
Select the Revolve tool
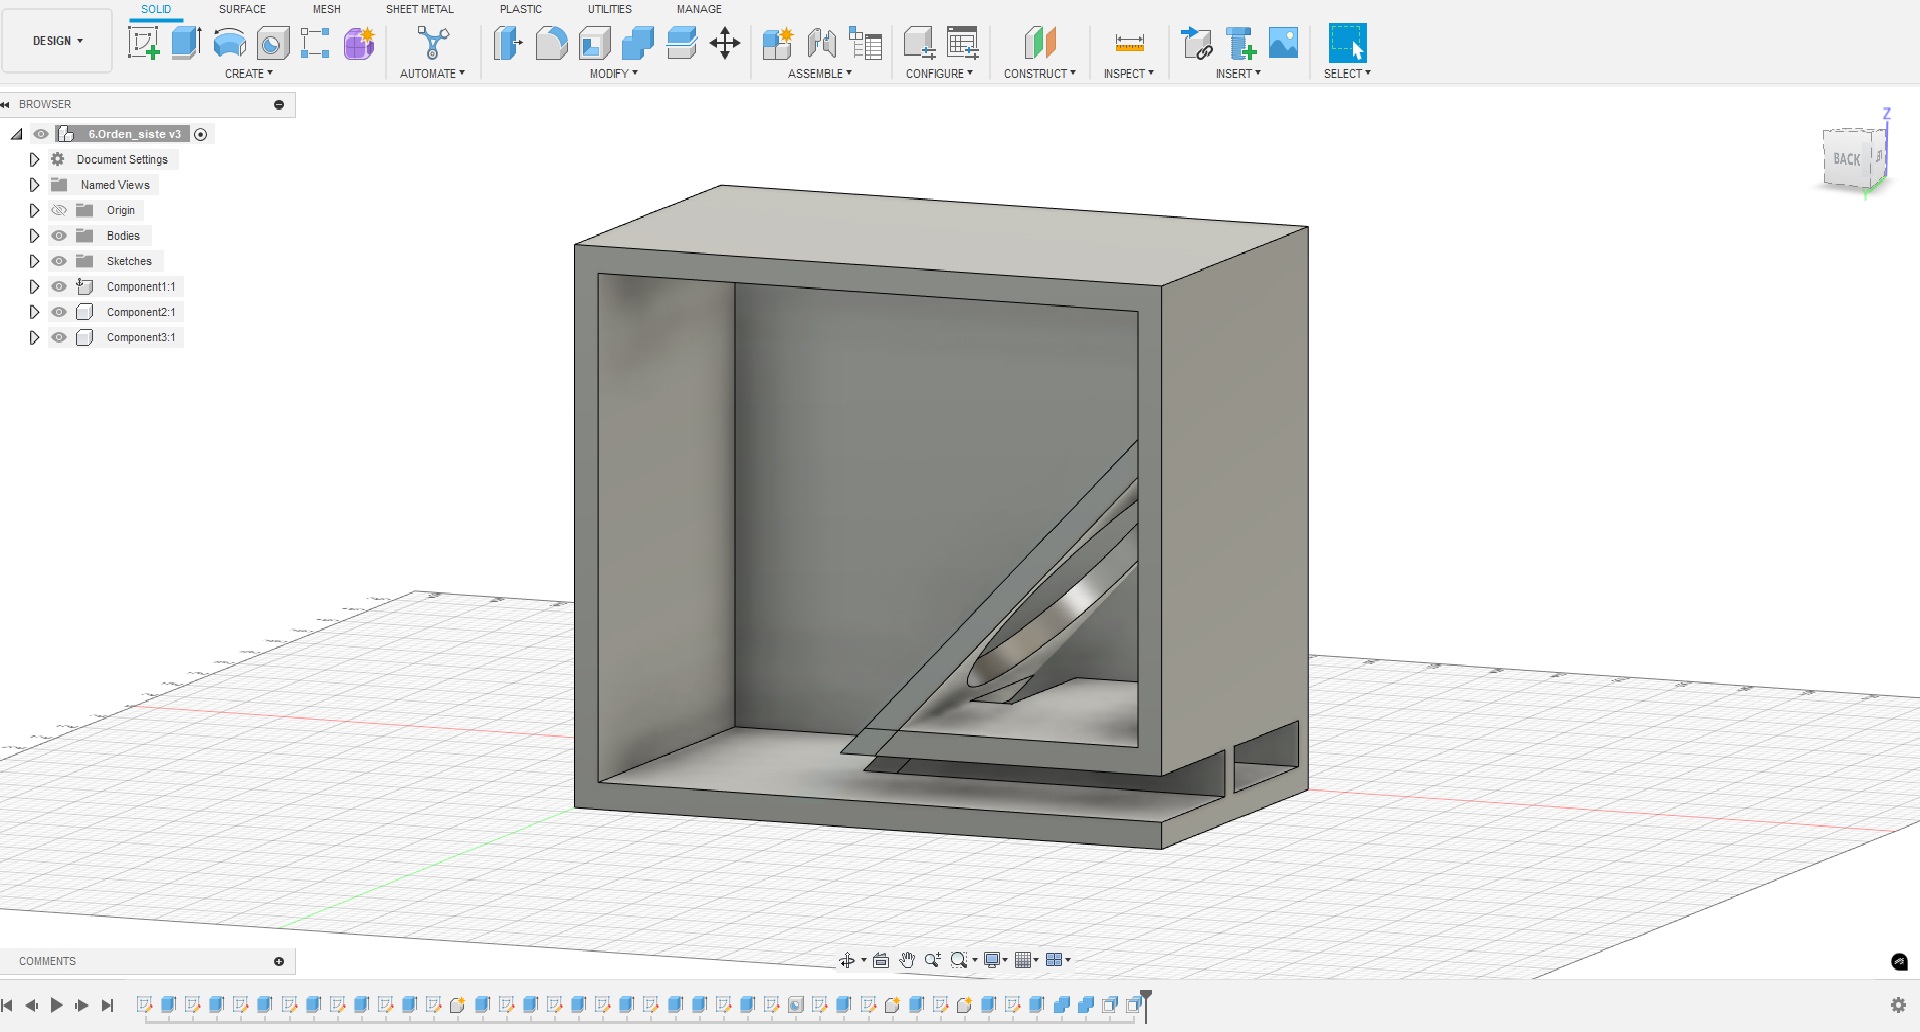pos(229,43)
